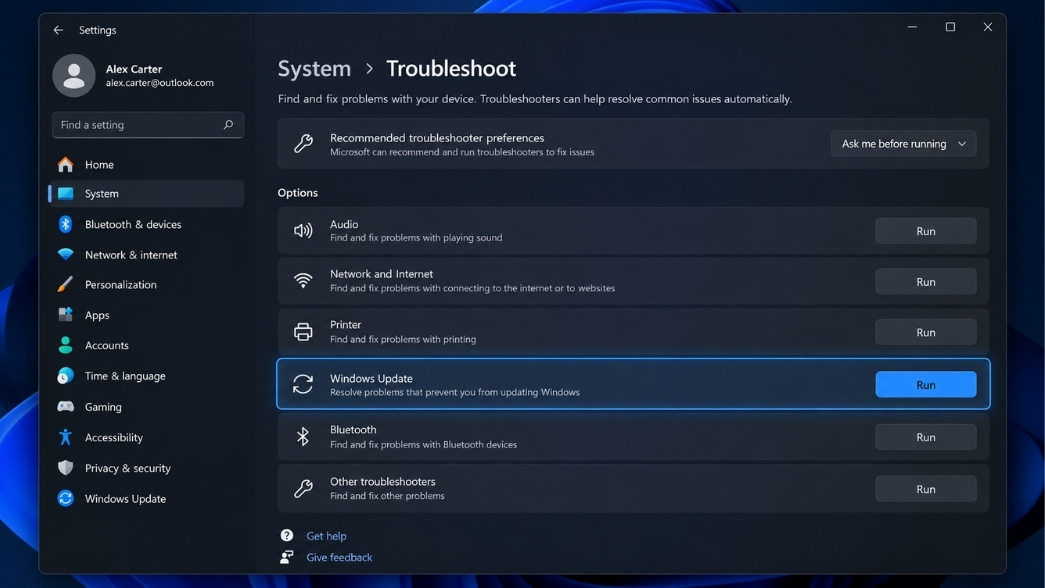Click the search magnifier icon in Find a setting

click(228, 125)
